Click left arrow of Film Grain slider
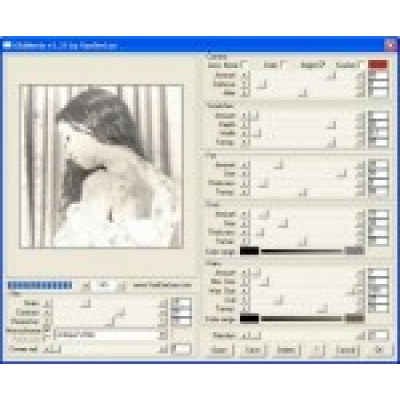400x400 pixels. pyautogui.click(x=48, y=303)
